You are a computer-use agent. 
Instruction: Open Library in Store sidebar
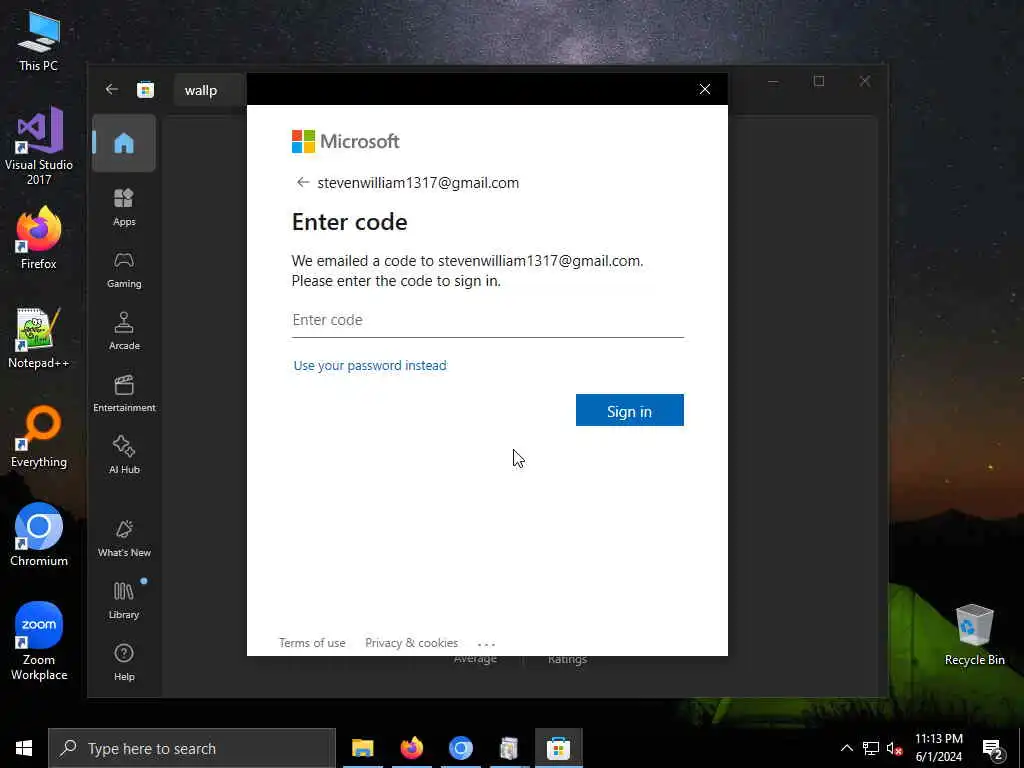click(x=124, y=601)
